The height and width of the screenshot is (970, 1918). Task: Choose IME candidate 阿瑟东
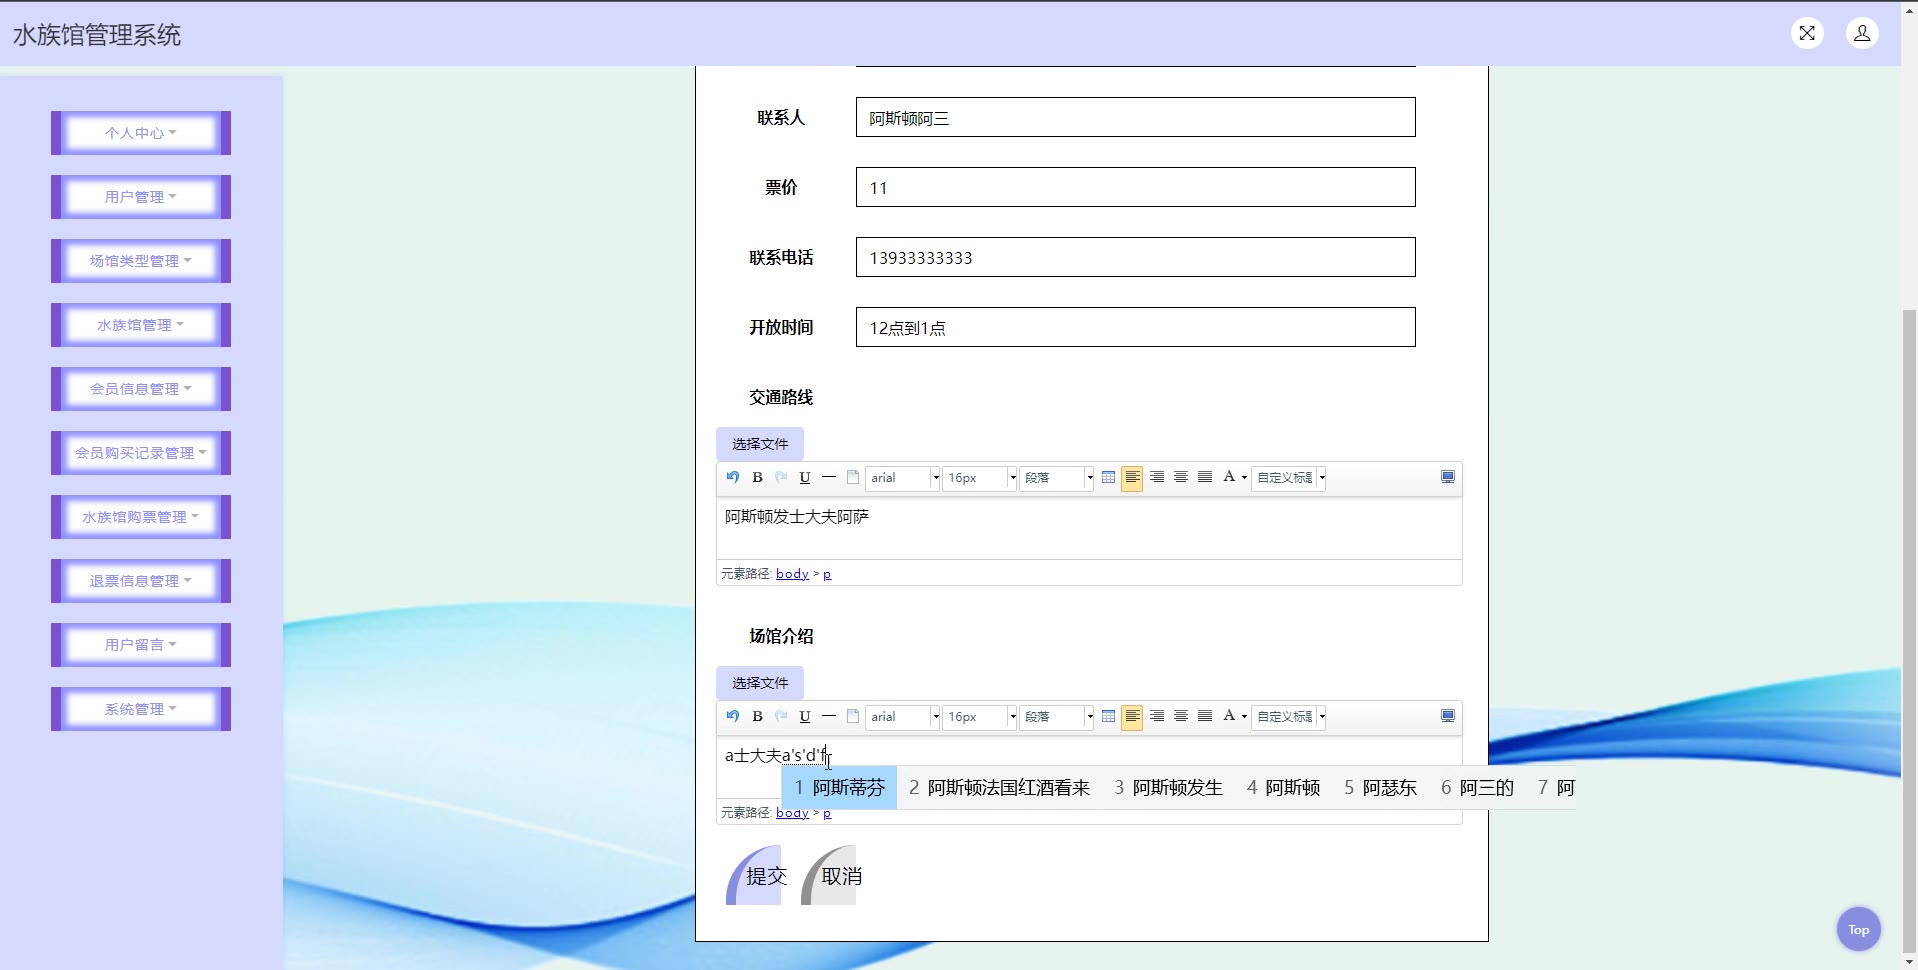tap(1381, 788)
